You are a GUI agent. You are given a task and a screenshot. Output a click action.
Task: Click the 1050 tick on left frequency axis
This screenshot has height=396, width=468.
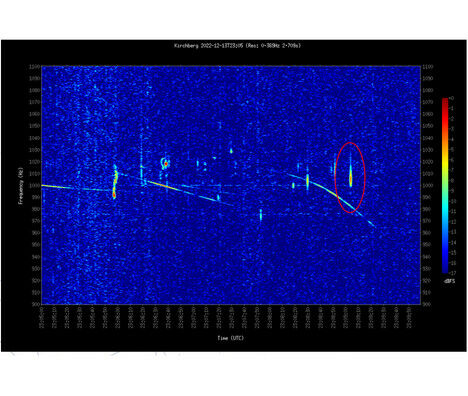coord(35,126)
